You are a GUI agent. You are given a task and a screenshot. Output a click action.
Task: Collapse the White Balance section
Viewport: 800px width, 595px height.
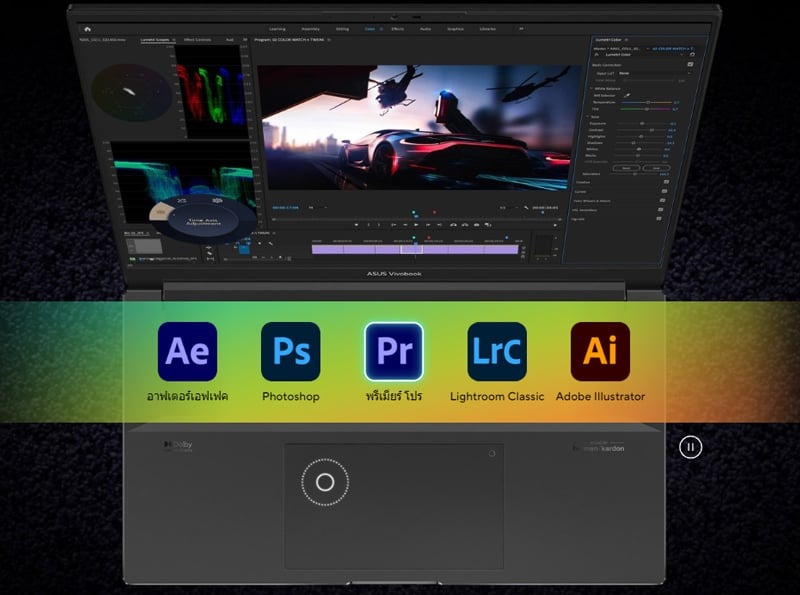pos(592,88)
